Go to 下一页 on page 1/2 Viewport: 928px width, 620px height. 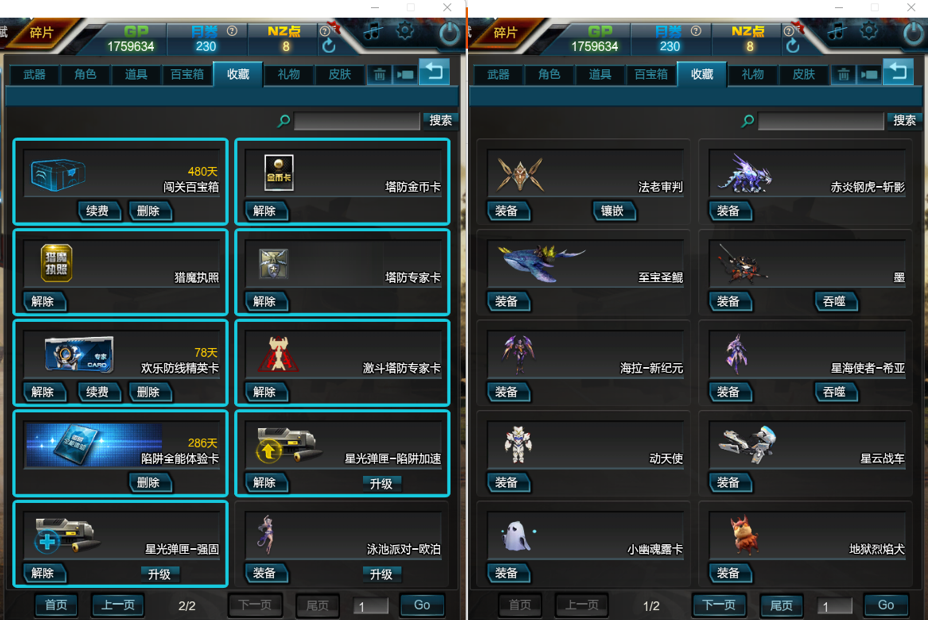pos(719,605)
